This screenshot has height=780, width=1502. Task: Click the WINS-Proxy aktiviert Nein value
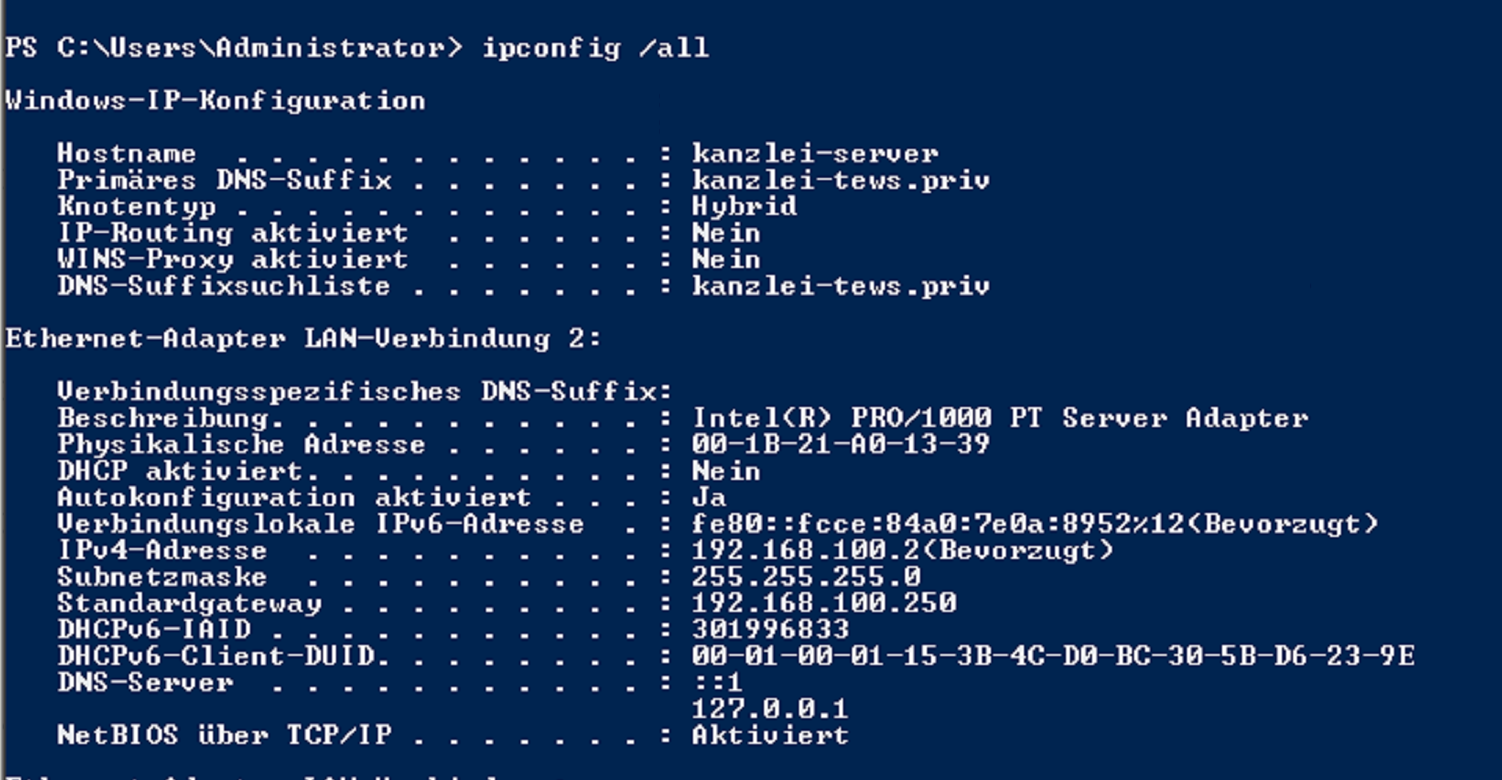(x=726, y=260)
